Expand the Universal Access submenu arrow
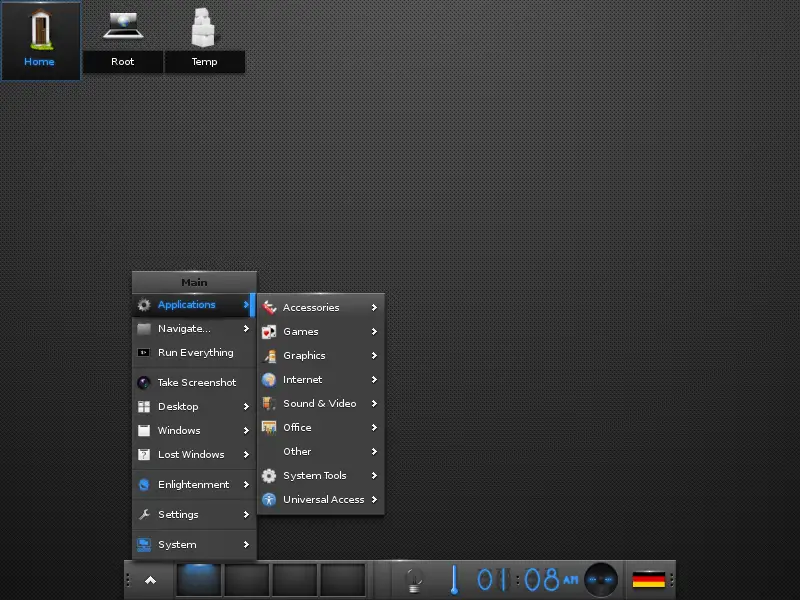The width and height of the screenshot is (800, 600). pos(374,499)
